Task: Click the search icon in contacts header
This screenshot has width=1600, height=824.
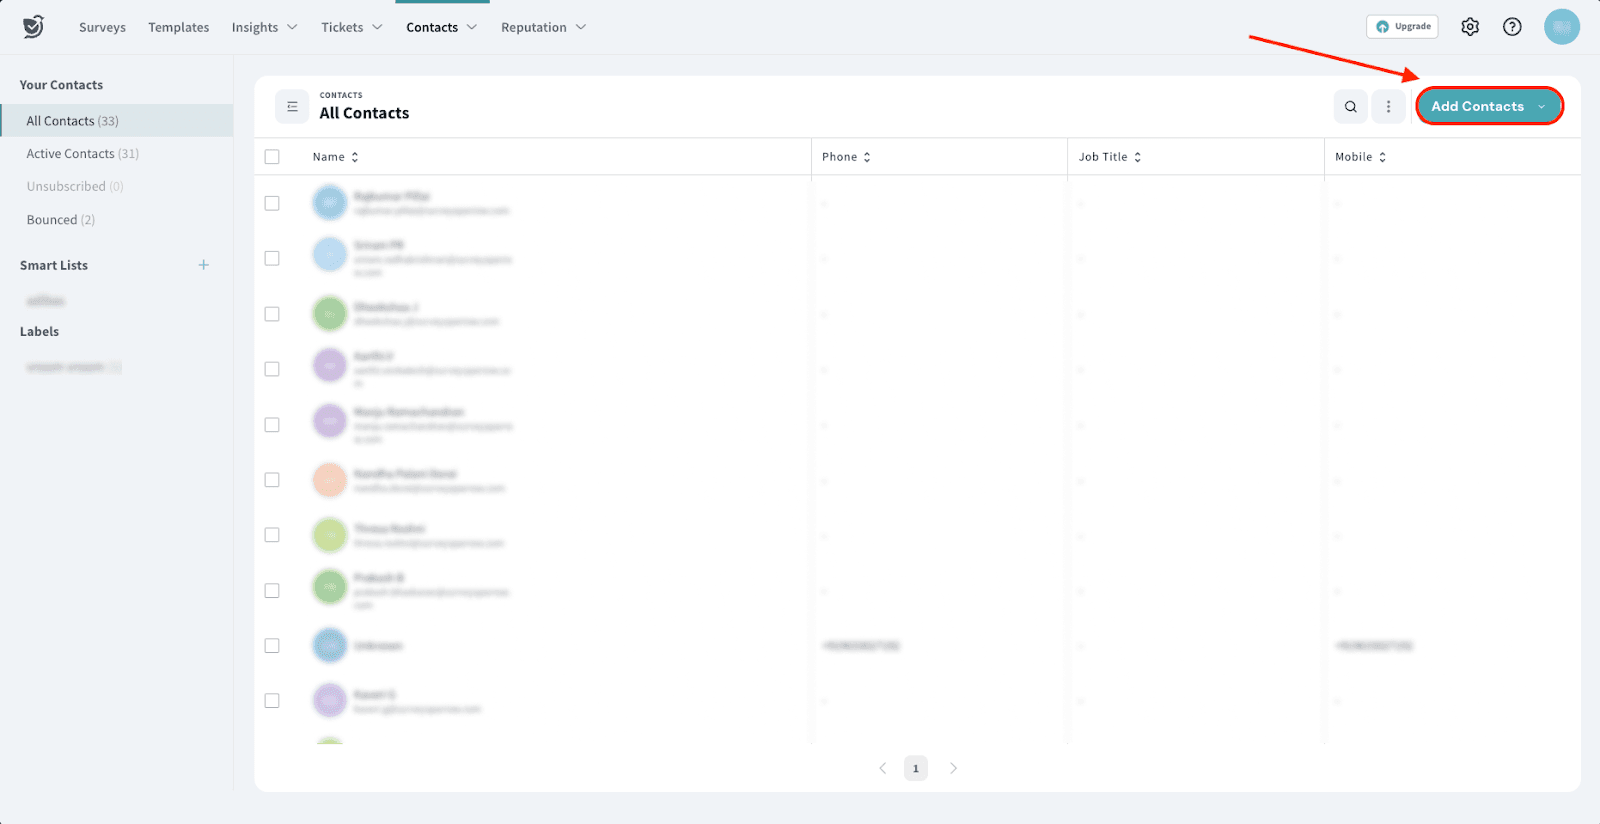Action: coord(1350,107)
